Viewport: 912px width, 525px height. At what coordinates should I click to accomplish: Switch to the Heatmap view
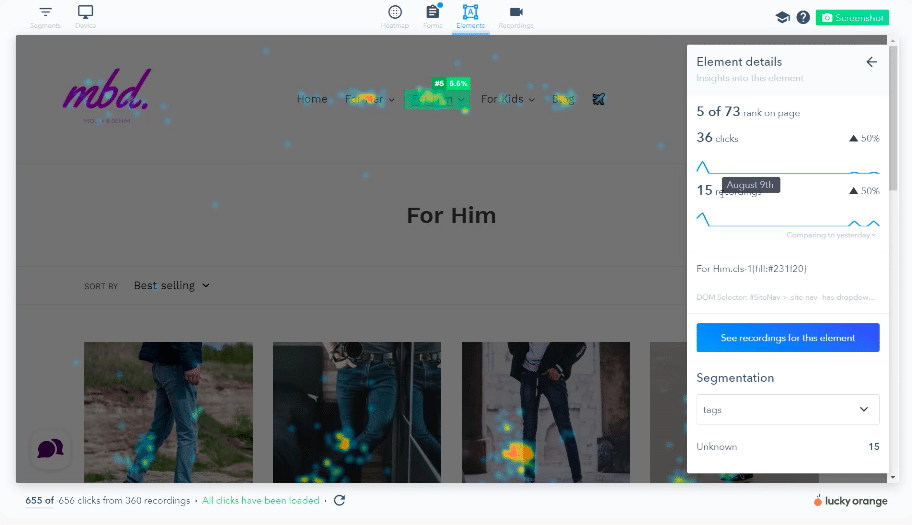[x=395, y=12]
